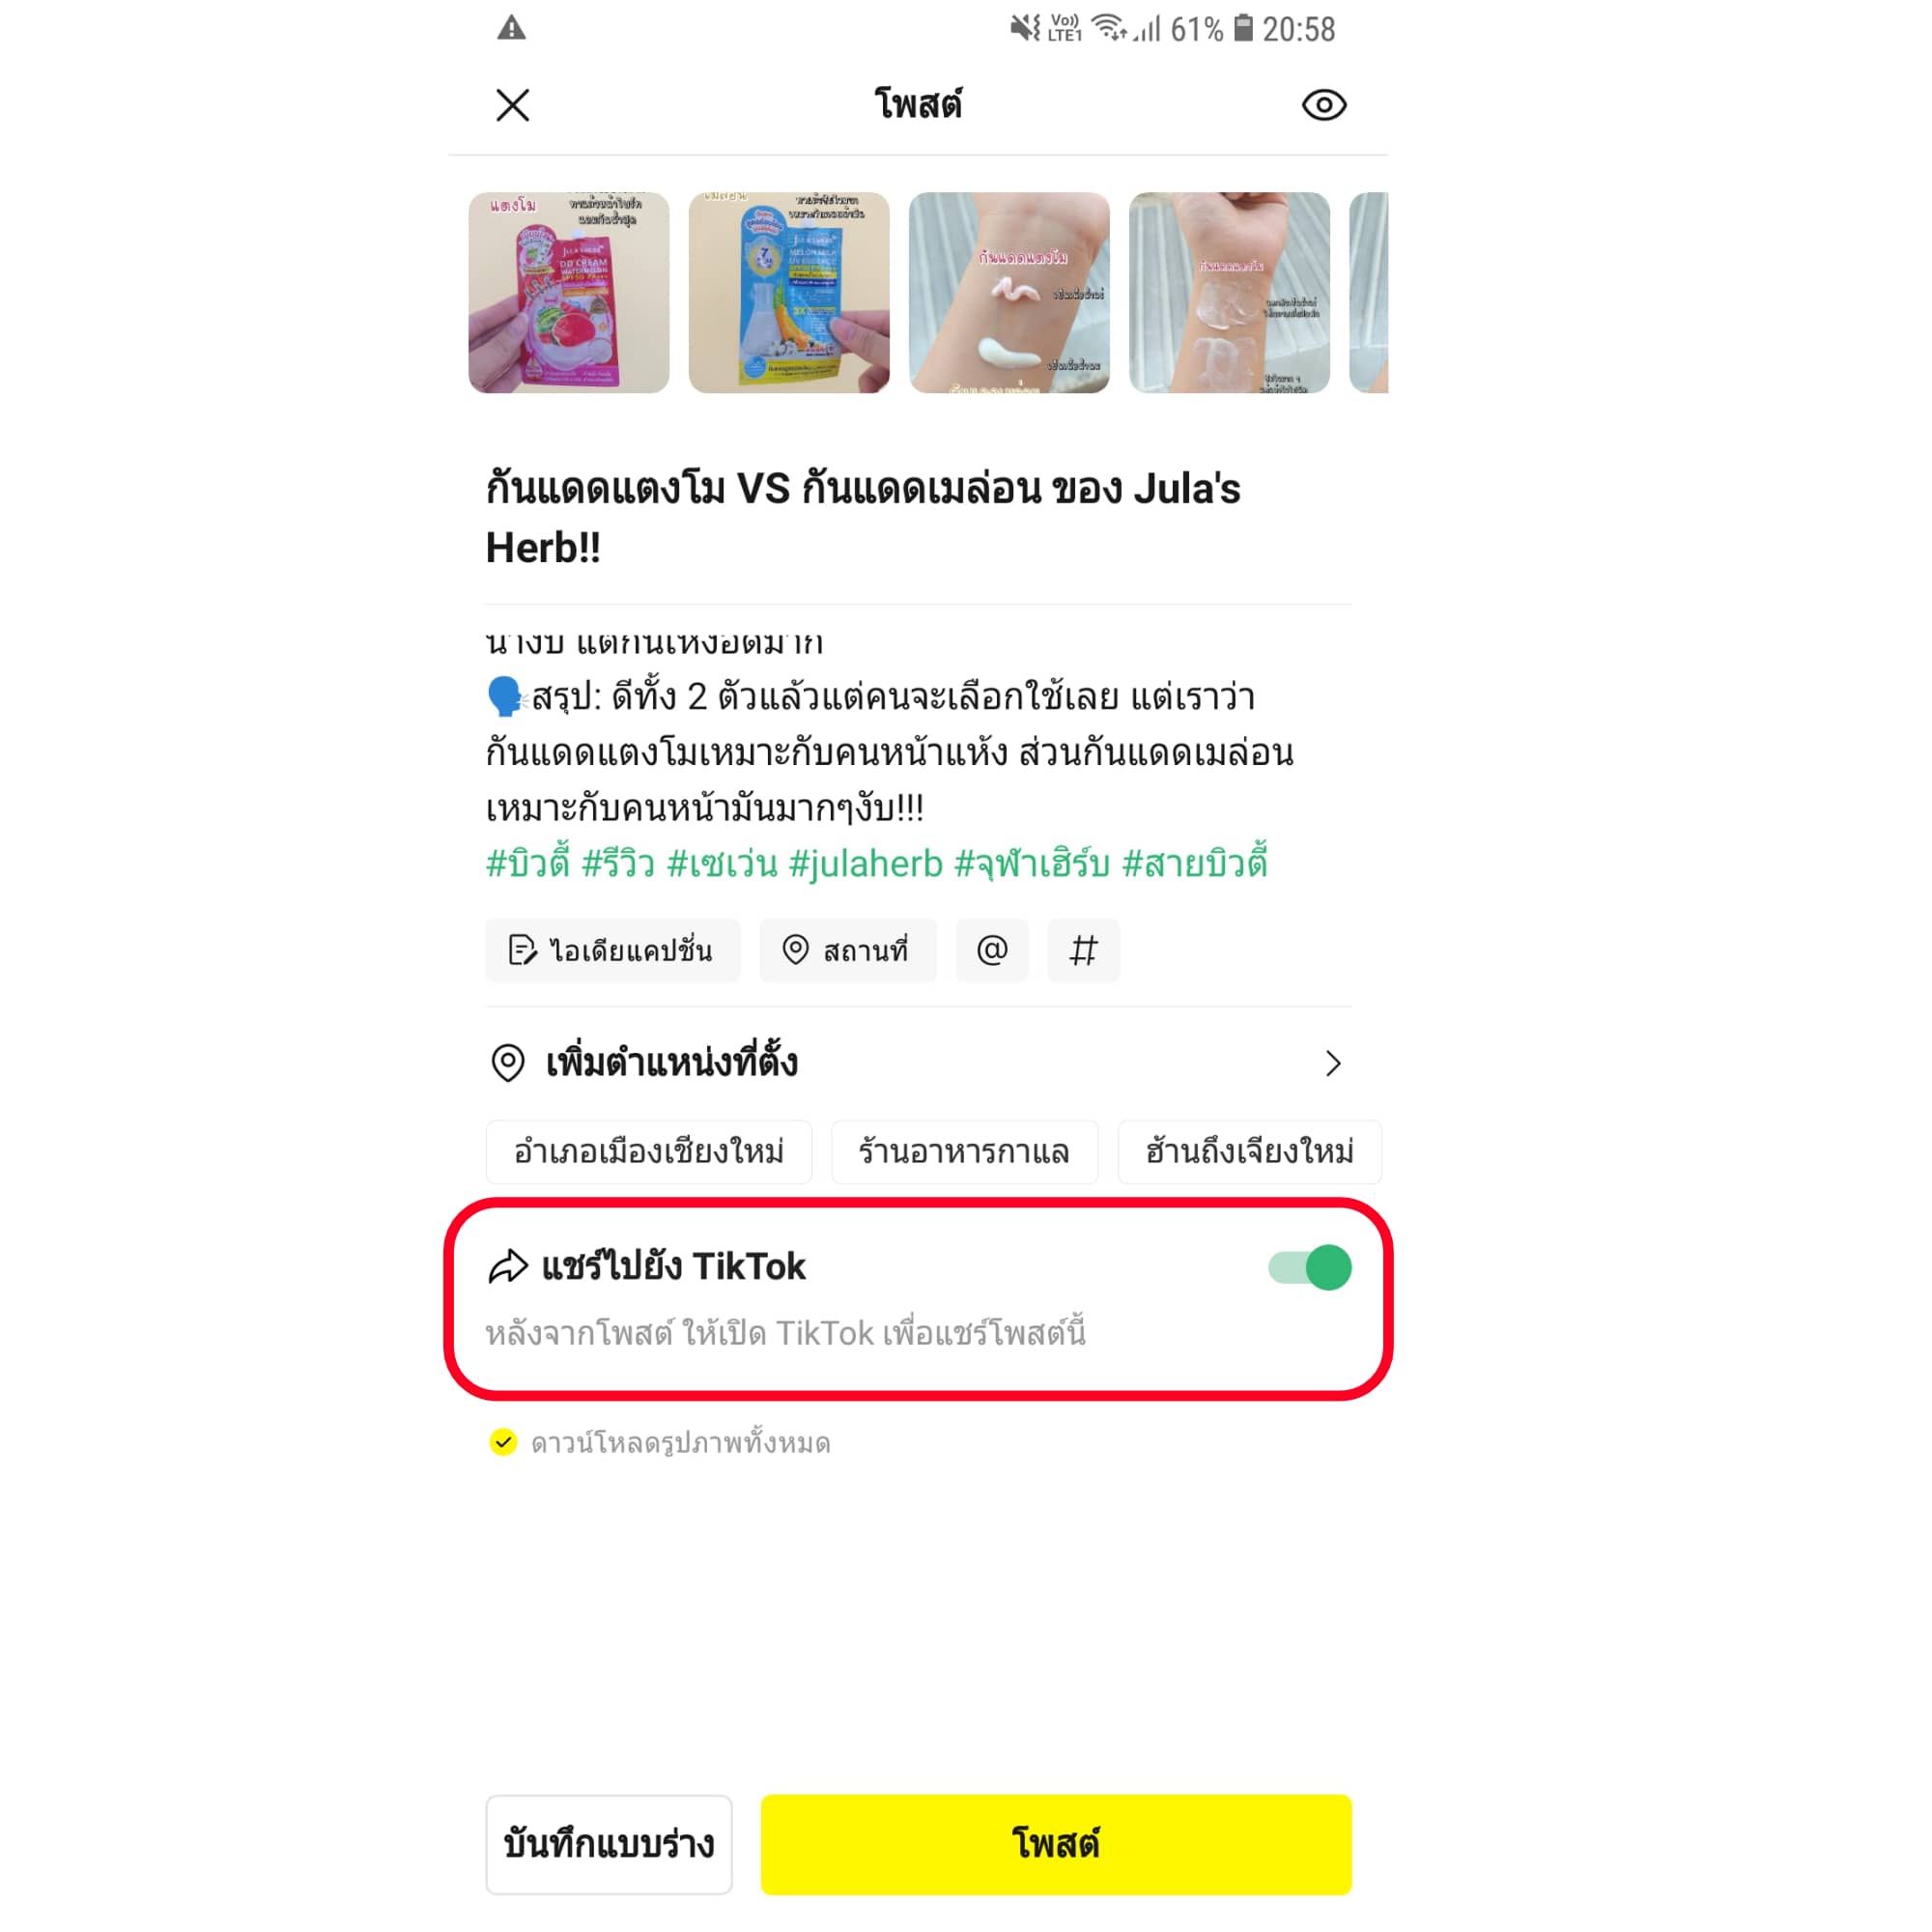This screenshot has width=1932, height=1932.
Task: Preview the post with the eye icon
Action: coord(1323,105)
